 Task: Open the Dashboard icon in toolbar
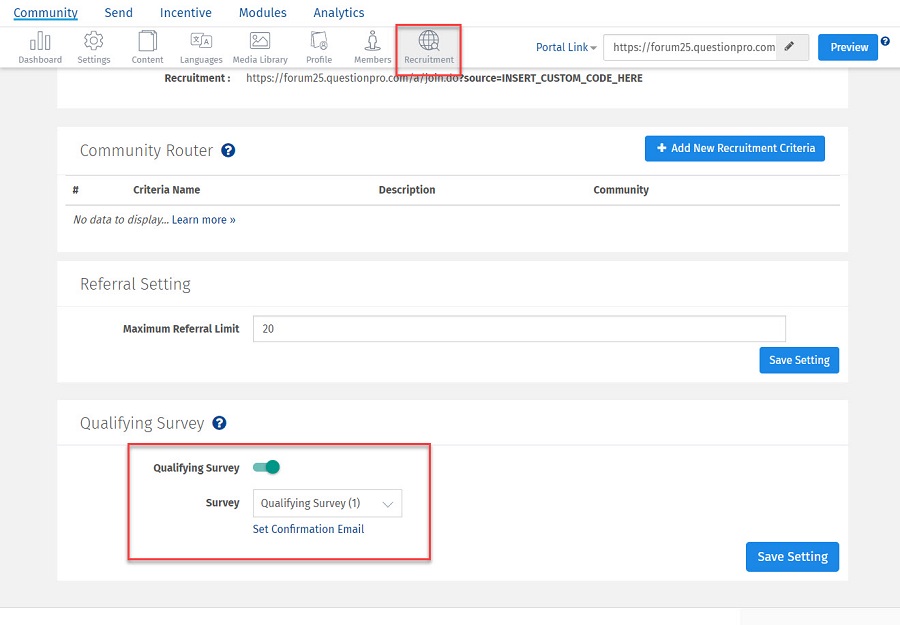point(40,42)
